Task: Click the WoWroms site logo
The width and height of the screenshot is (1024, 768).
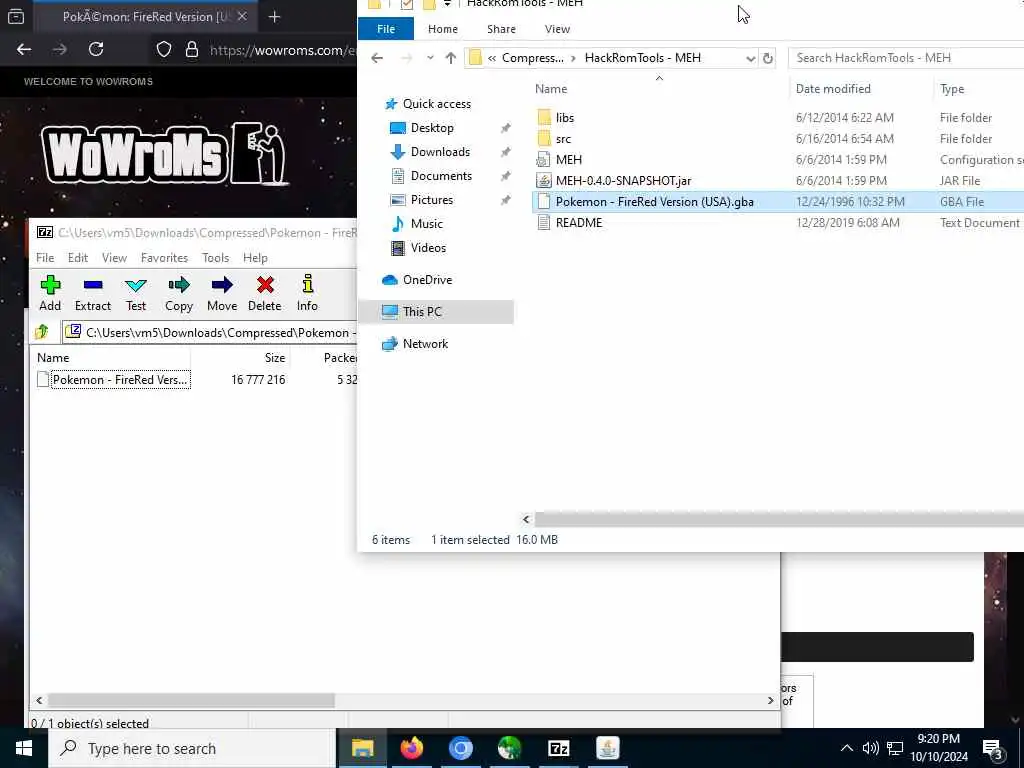Action: 165,154
